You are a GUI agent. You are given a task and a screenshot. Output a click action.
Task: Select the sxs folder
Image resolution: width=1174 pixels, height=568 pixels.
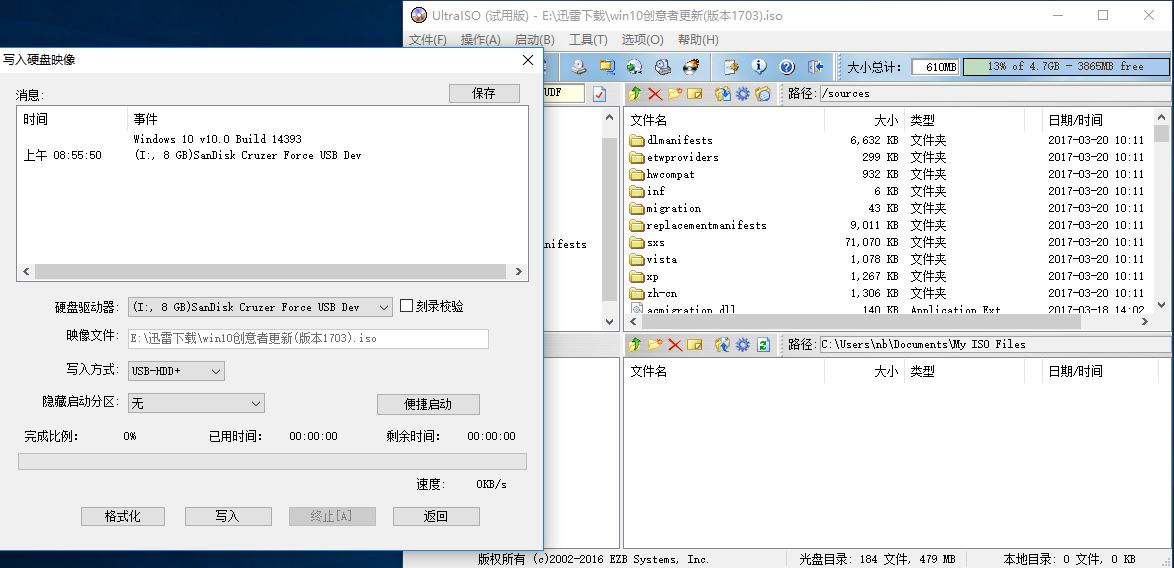coord(647,242)
